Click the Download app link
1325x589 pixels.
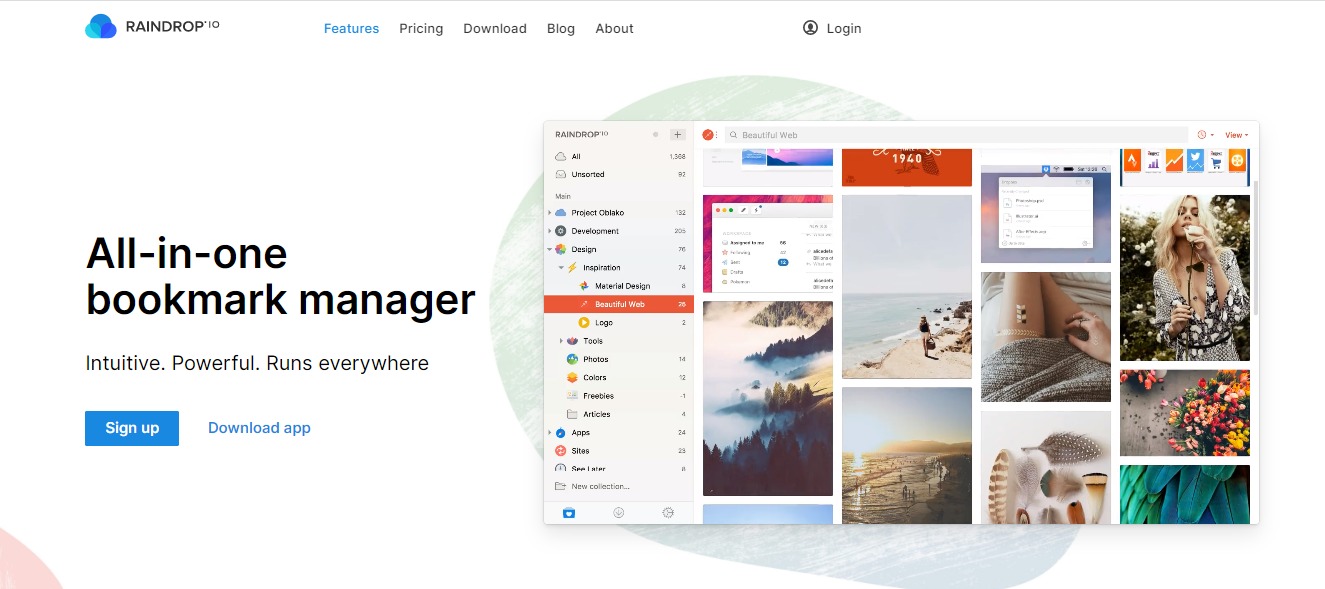259,428
